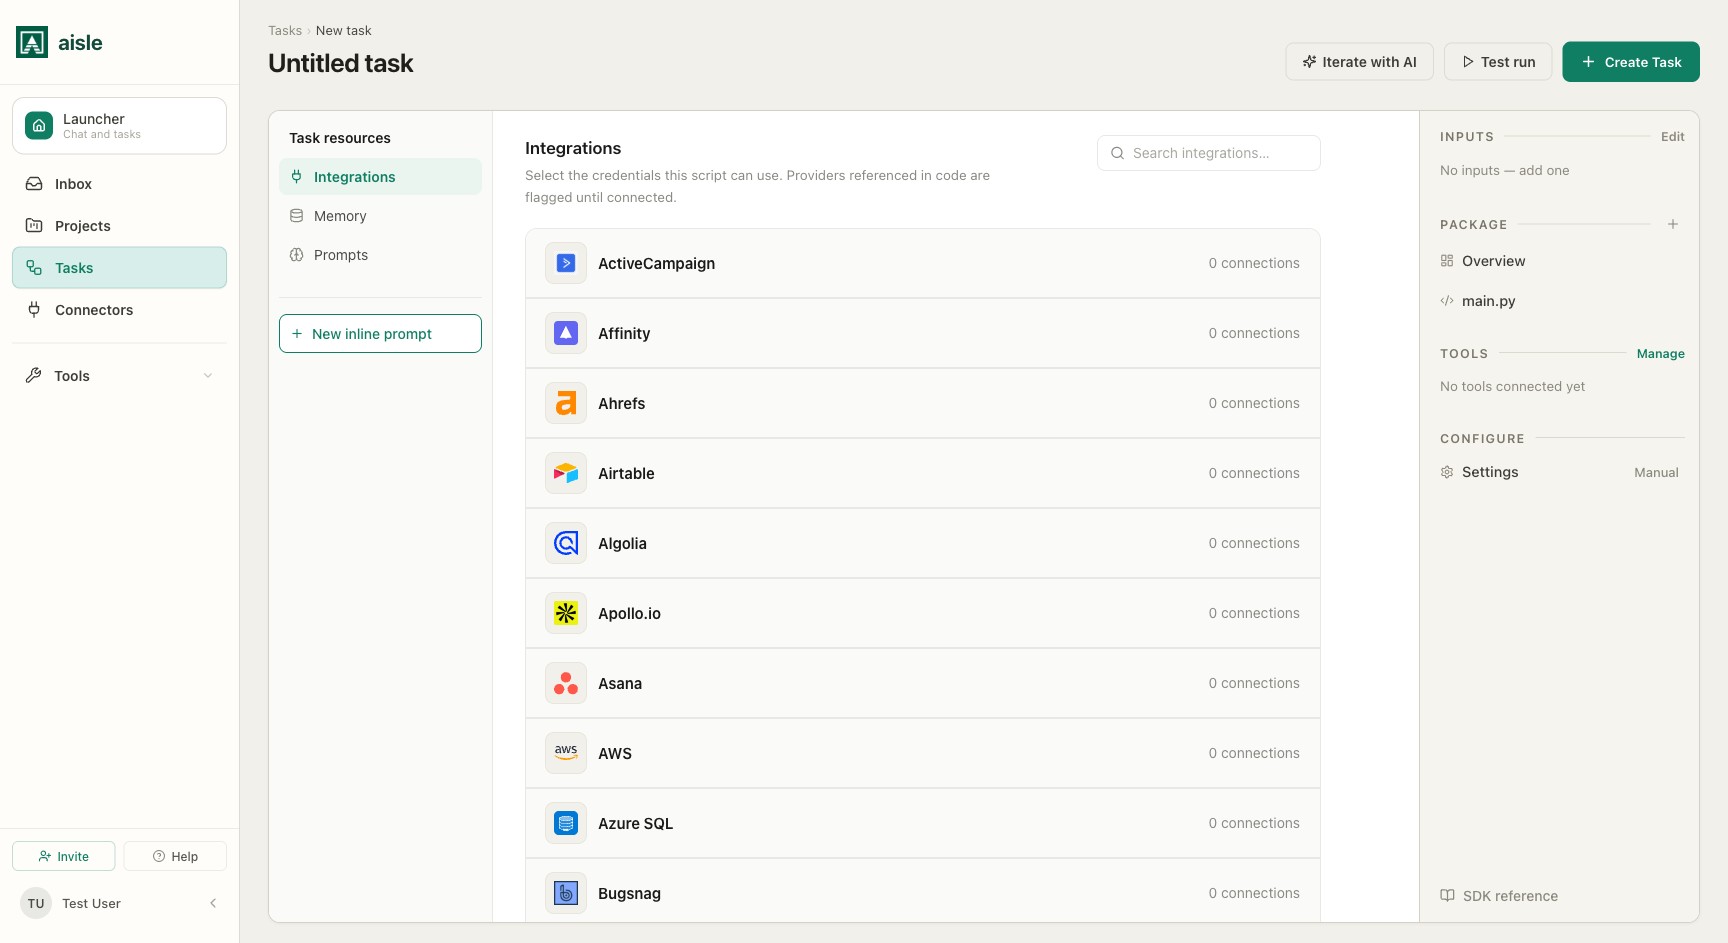Click the Apollo.io logo icon

point(566,613)
